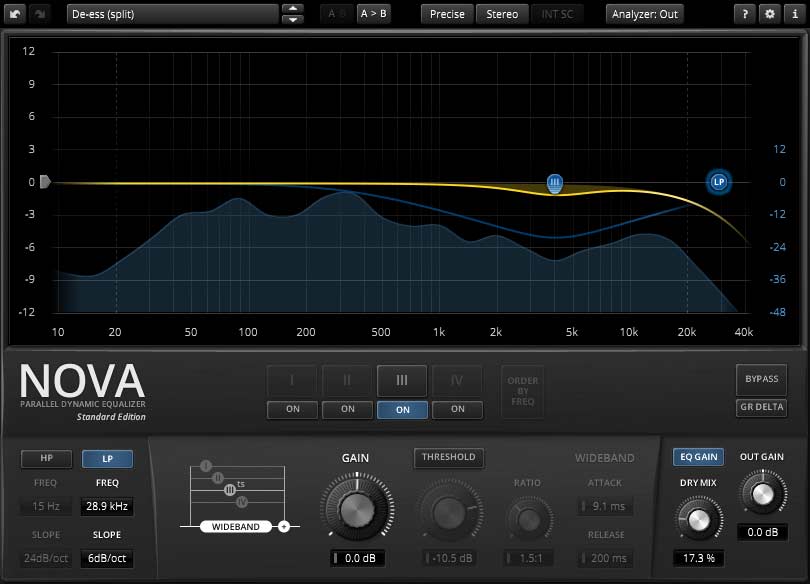The image size is (810, 584).
Task: Click the gray zero-level marker on the graph's left
Action: click(x=45, y=182)
